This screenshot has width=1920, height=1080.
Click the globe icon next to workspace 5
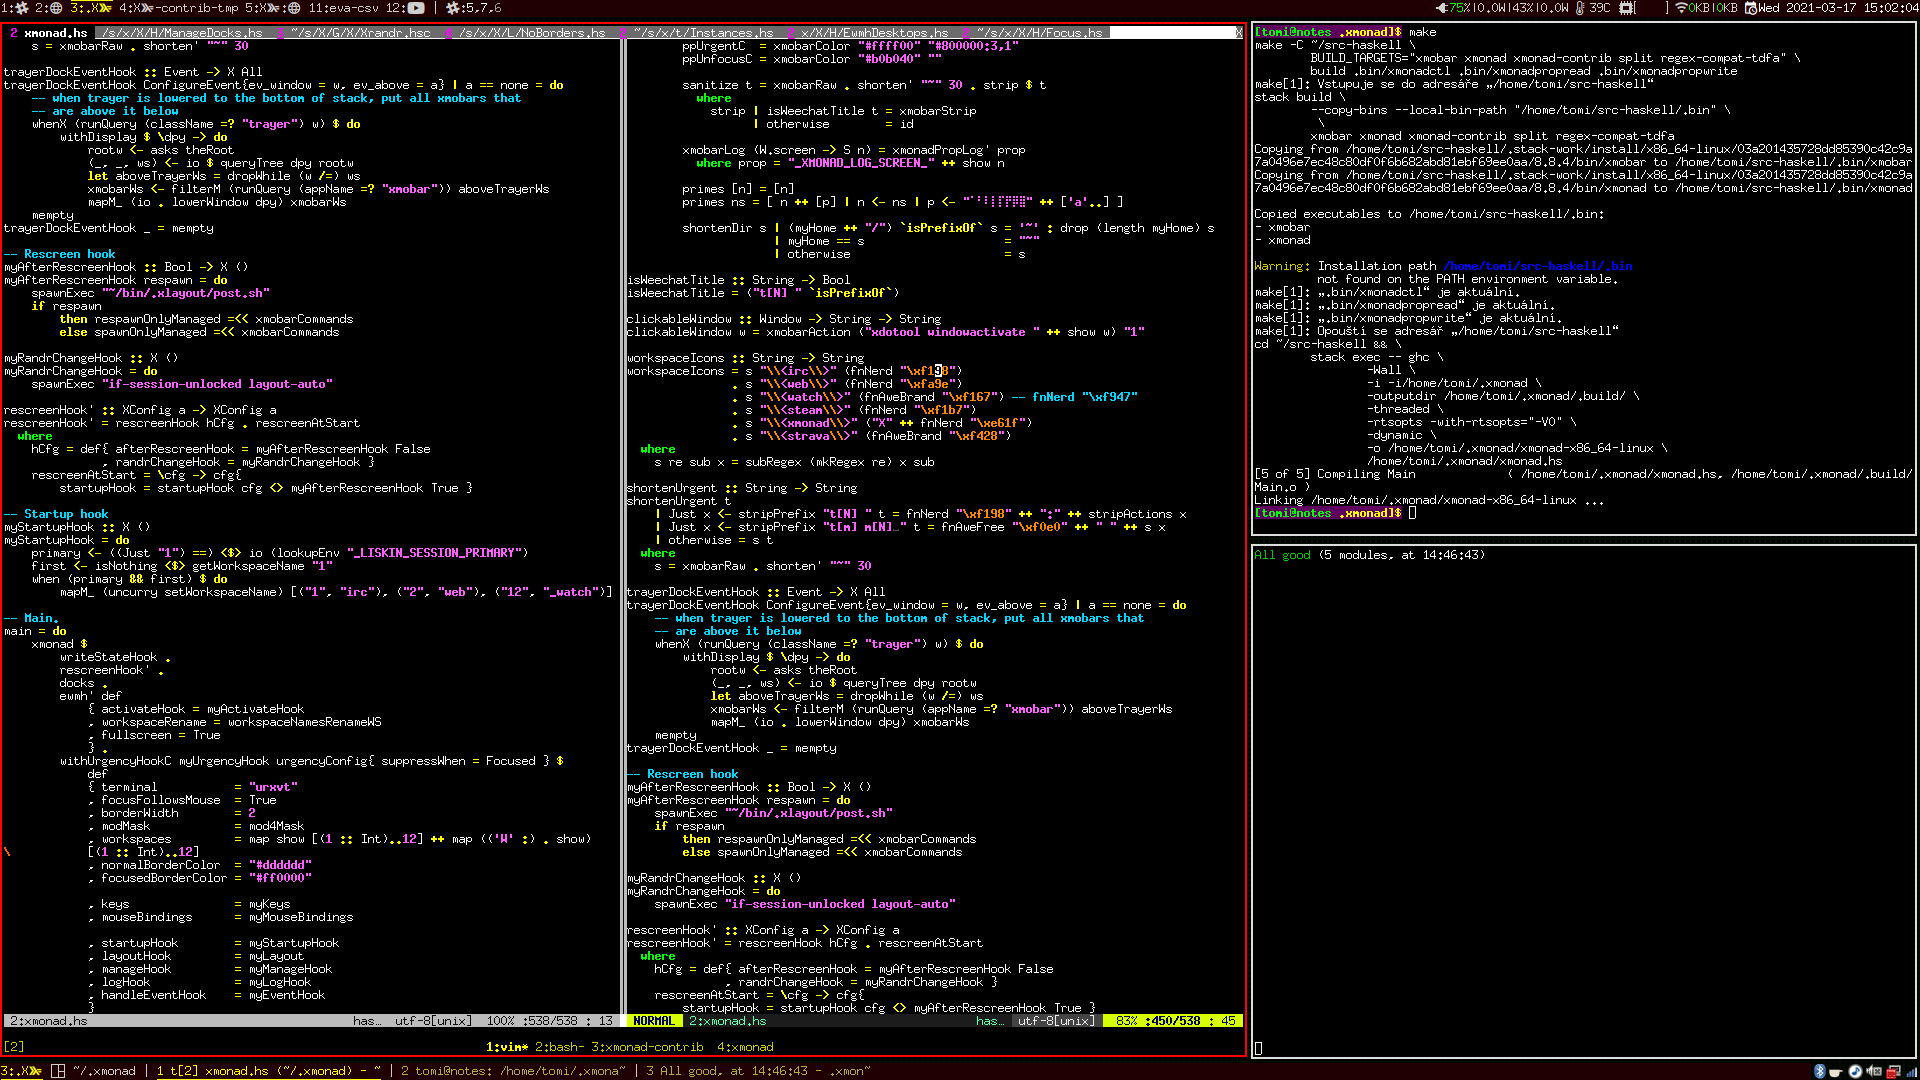pos(295,8)
